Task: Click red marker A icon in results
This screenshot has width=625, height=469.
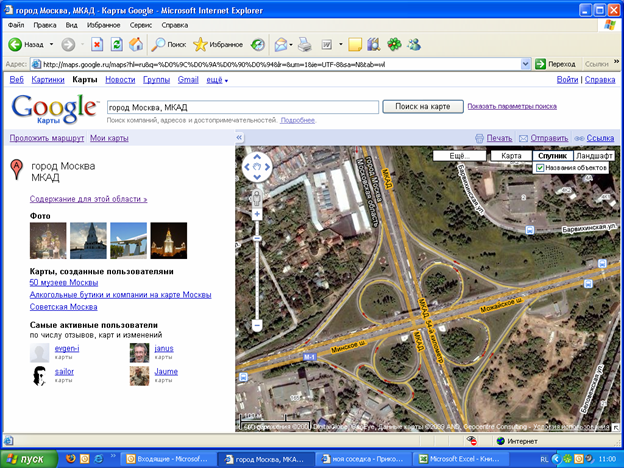Action: (16, 169)
